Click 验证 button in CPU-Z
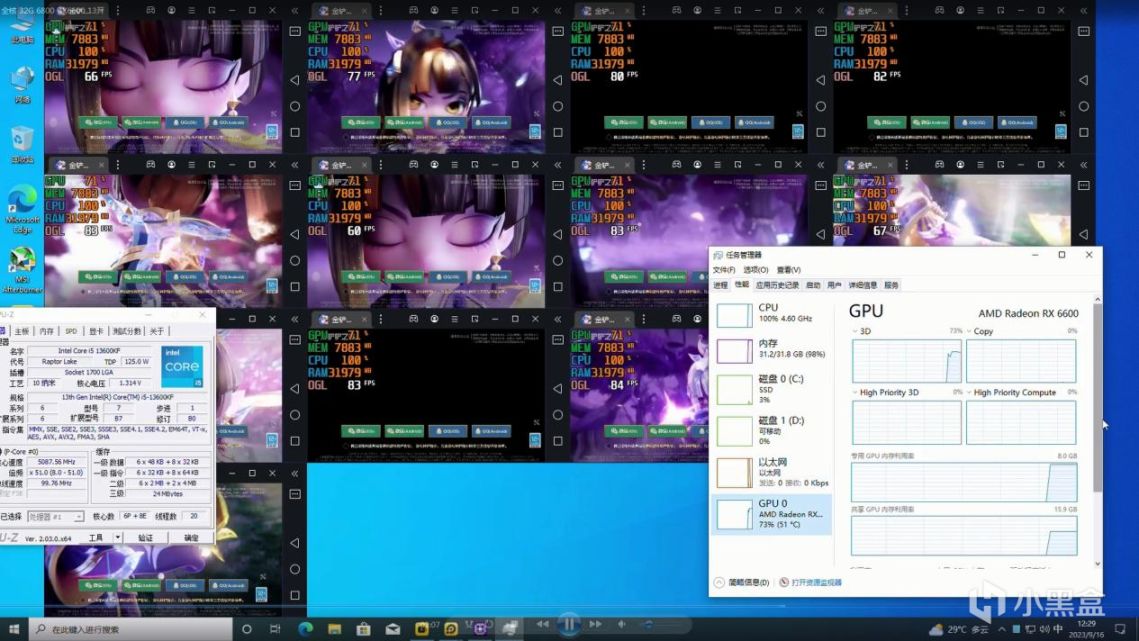Screen dimensions: 1139x641 pyautogui.click(x=146, y=538)
